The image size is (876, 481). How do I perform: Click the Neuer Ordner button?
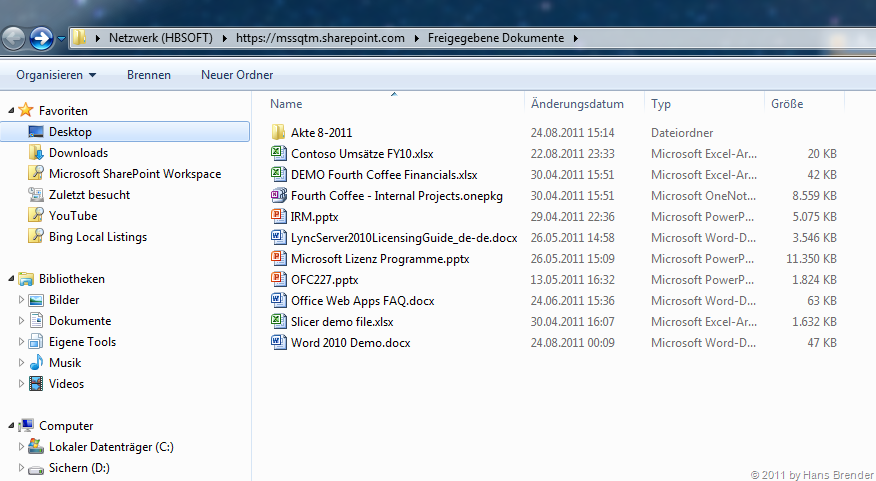237,75
